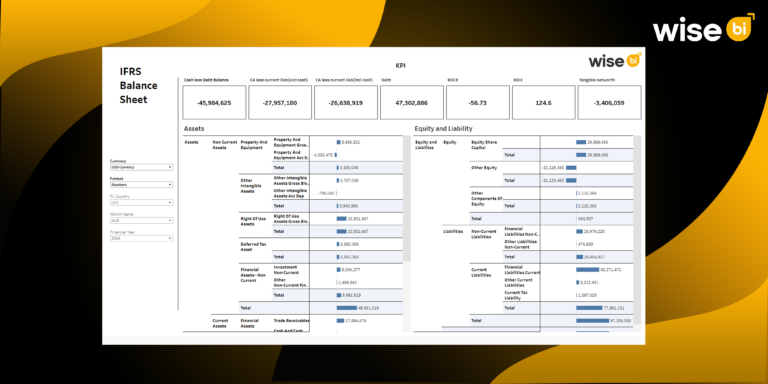The height and width of the screenshot is (384, 768).
Task: Click the "Assets" section heading
Action: click(x=194, y=128)
